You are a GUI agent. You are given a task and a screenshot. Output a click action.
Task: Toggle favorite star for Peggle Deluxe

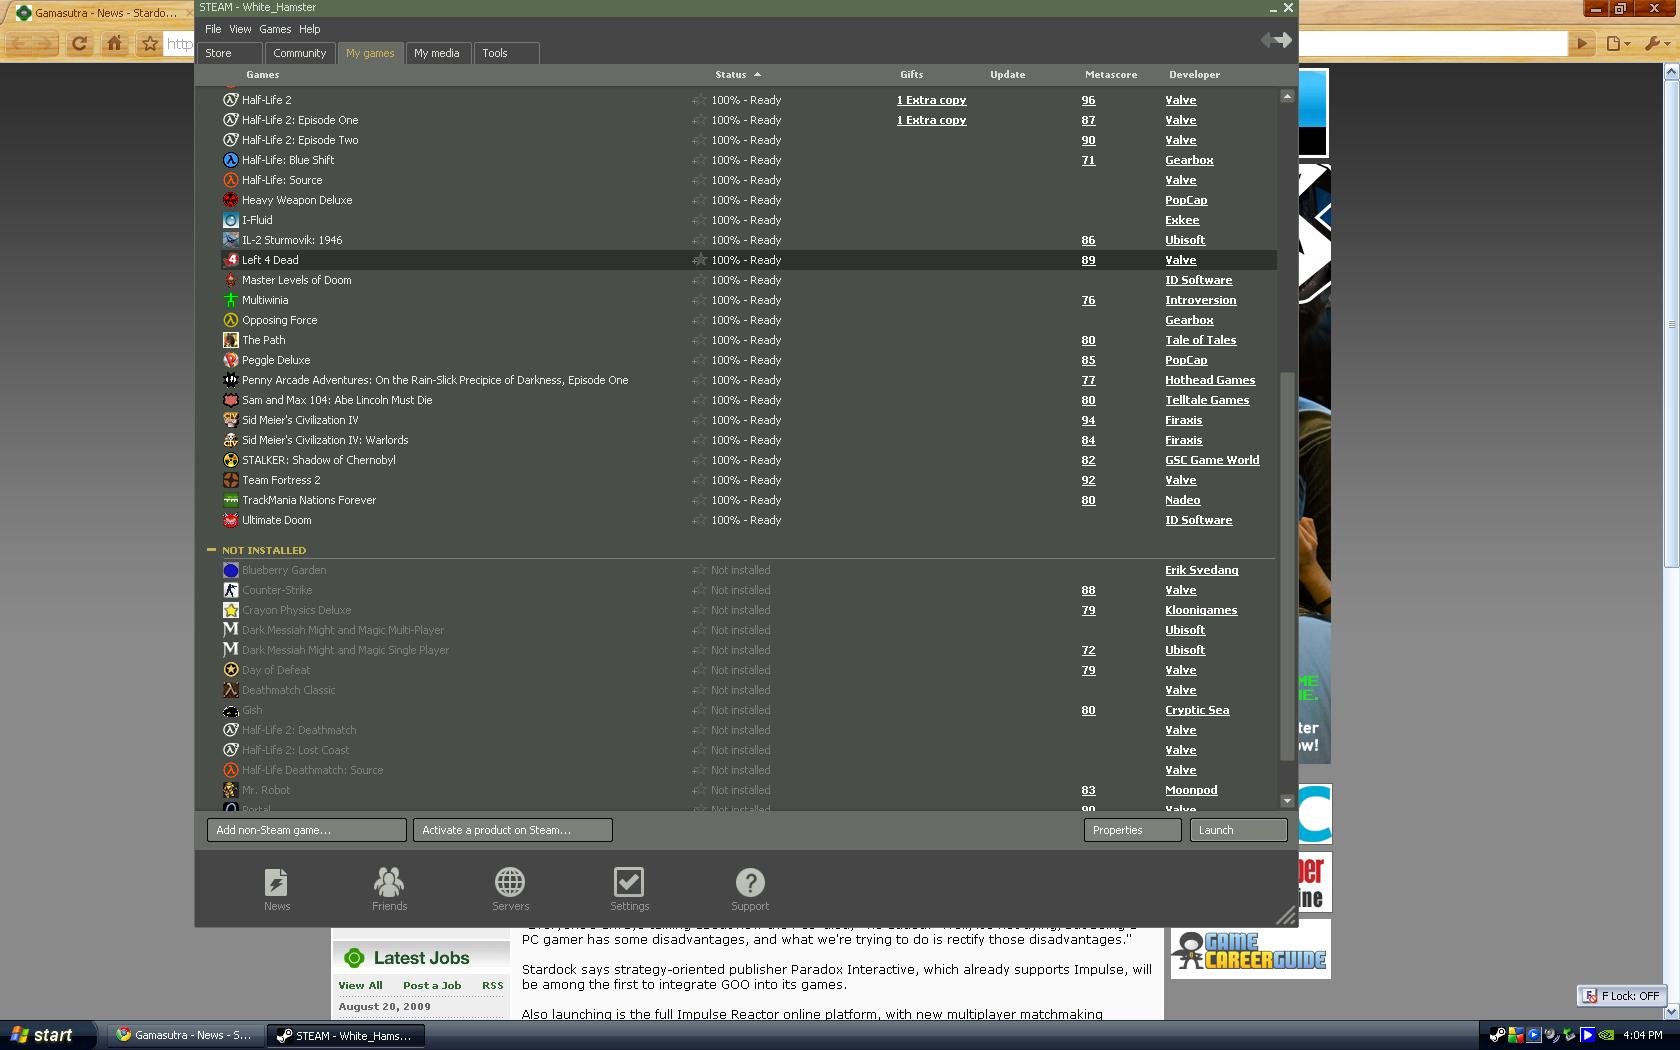pyautogui.click(x=699, y=360)
